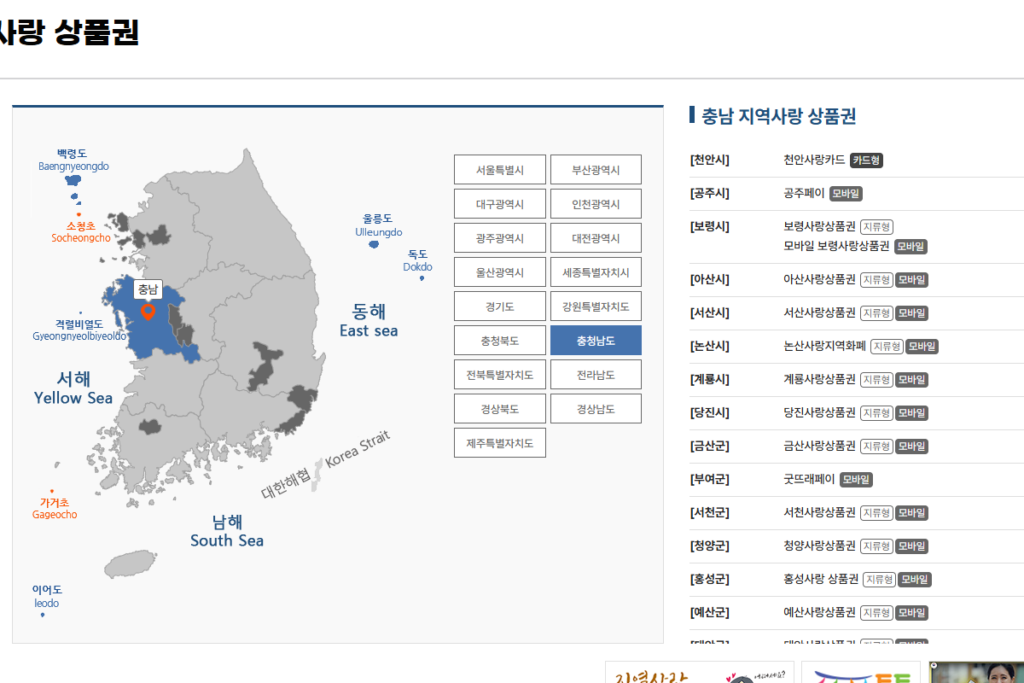The image size is (1024, 683).
Task: Click the 충남 label tooltip on the map
Action: pyautogui.click(x=150, y=289)
